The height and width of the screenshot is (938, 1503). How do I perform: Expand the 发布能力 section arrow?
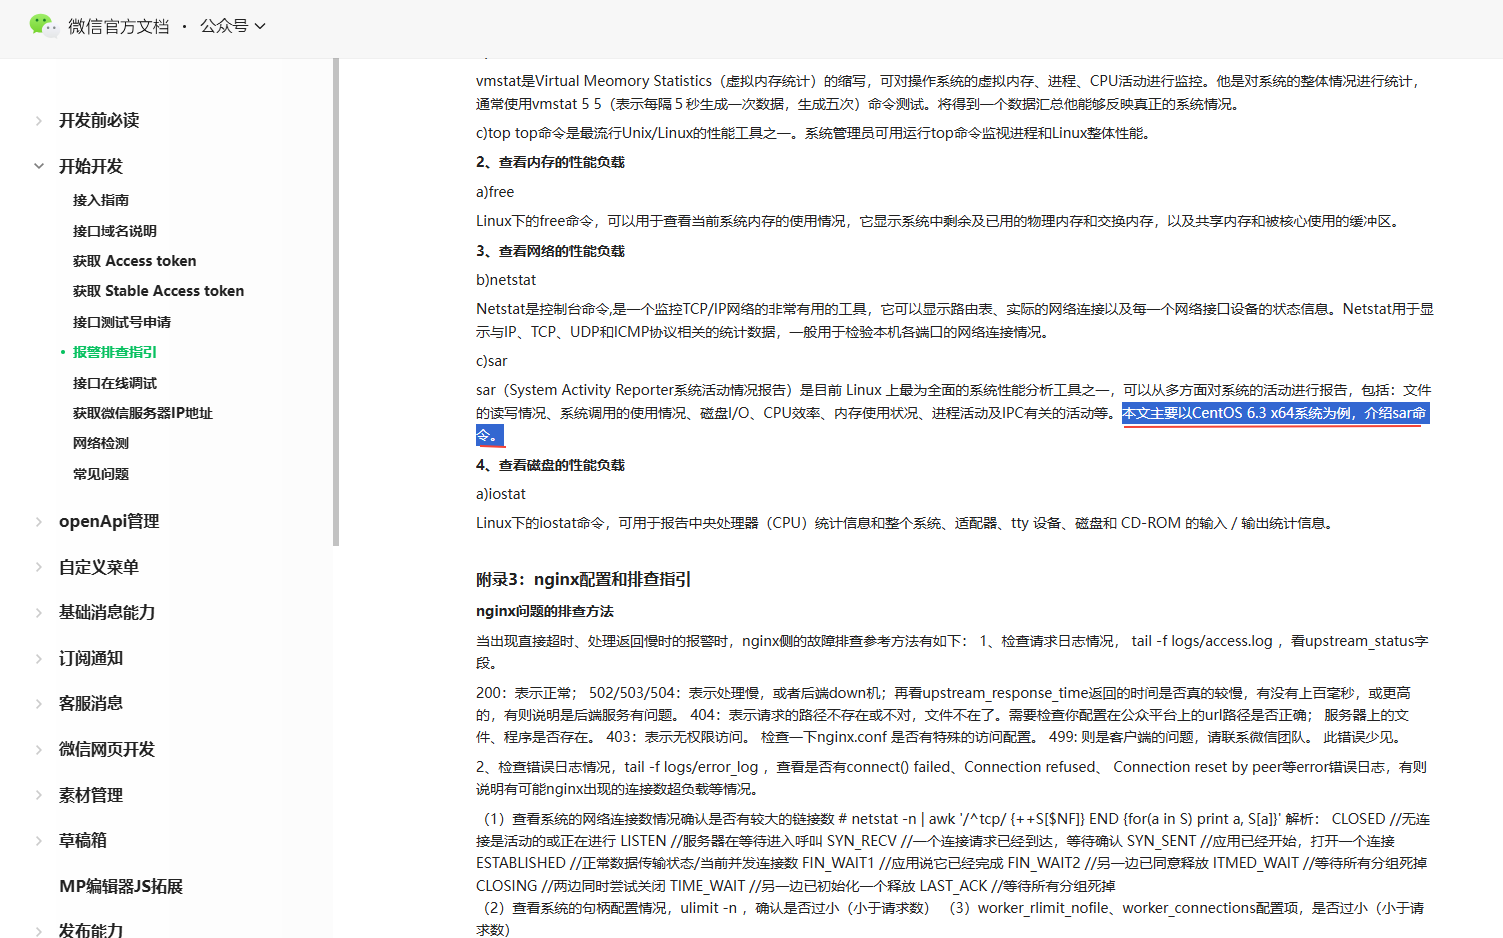pyautogui.click(x=39, y=930)
